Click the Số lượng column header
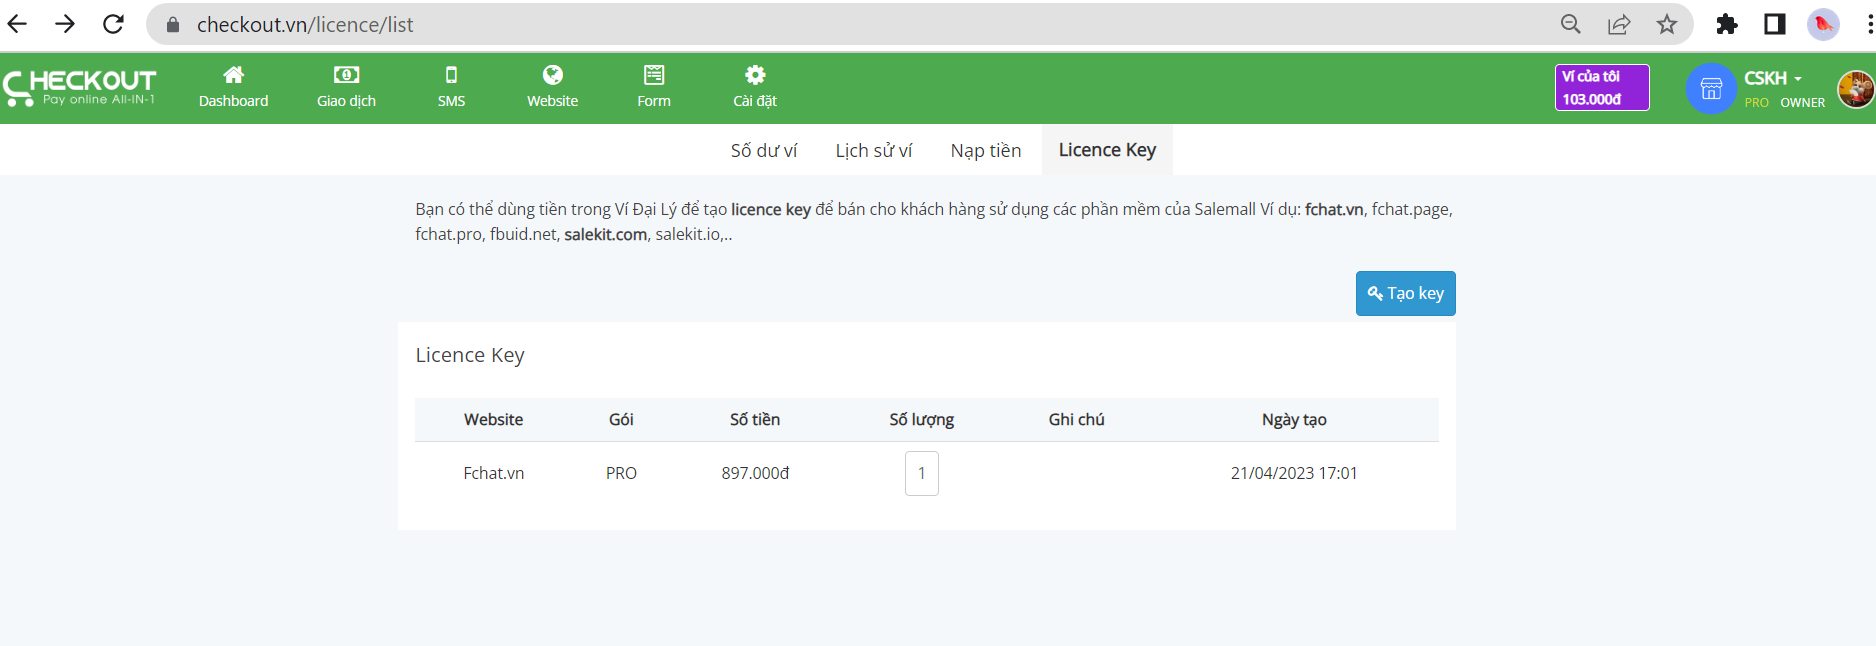The width and height of the screenshot is (1876, 646). tap(922, 420)
